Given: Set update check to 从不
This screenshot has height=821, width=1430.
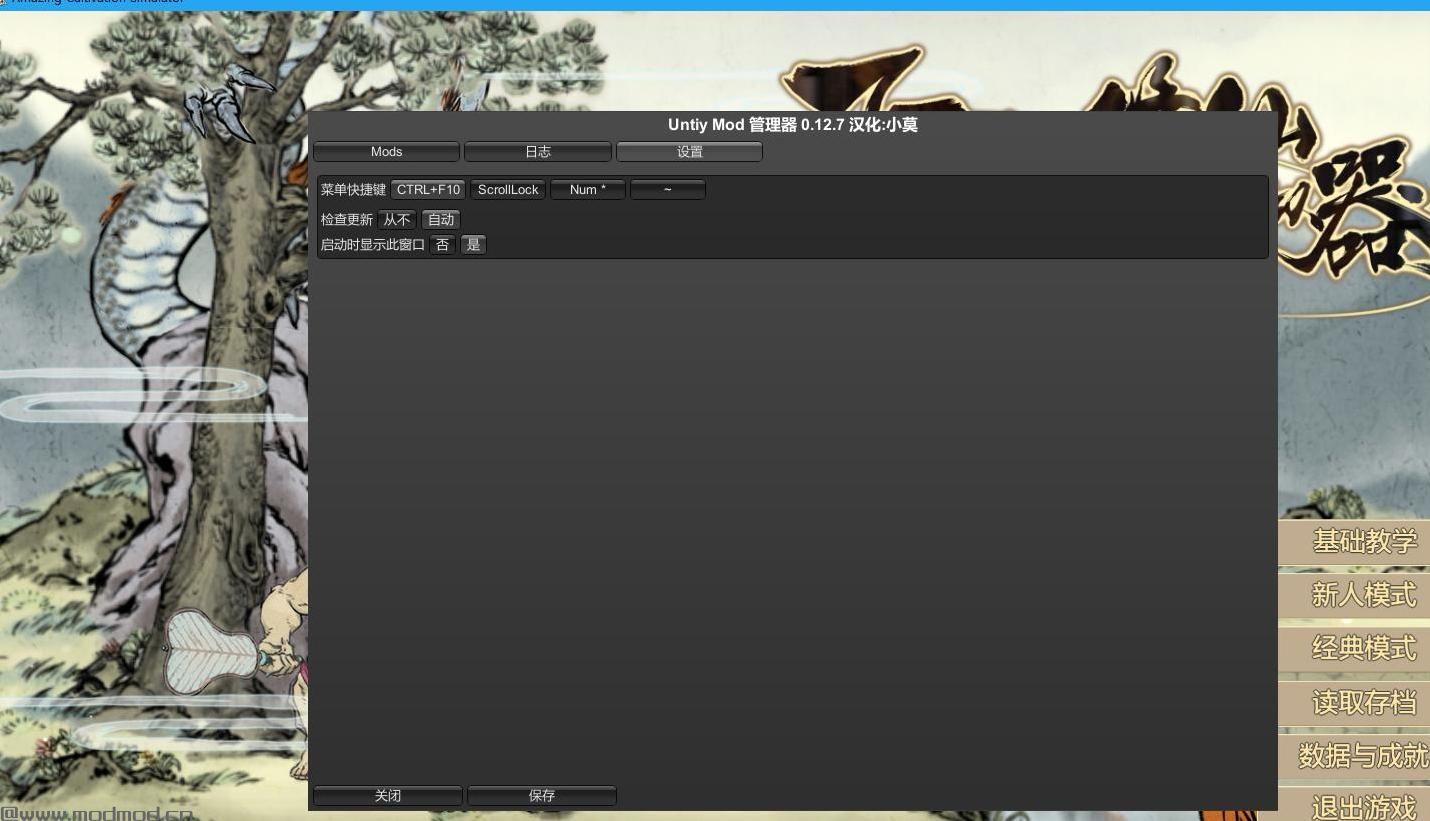Looking at the screenshot, I should (x=397, y=220).
